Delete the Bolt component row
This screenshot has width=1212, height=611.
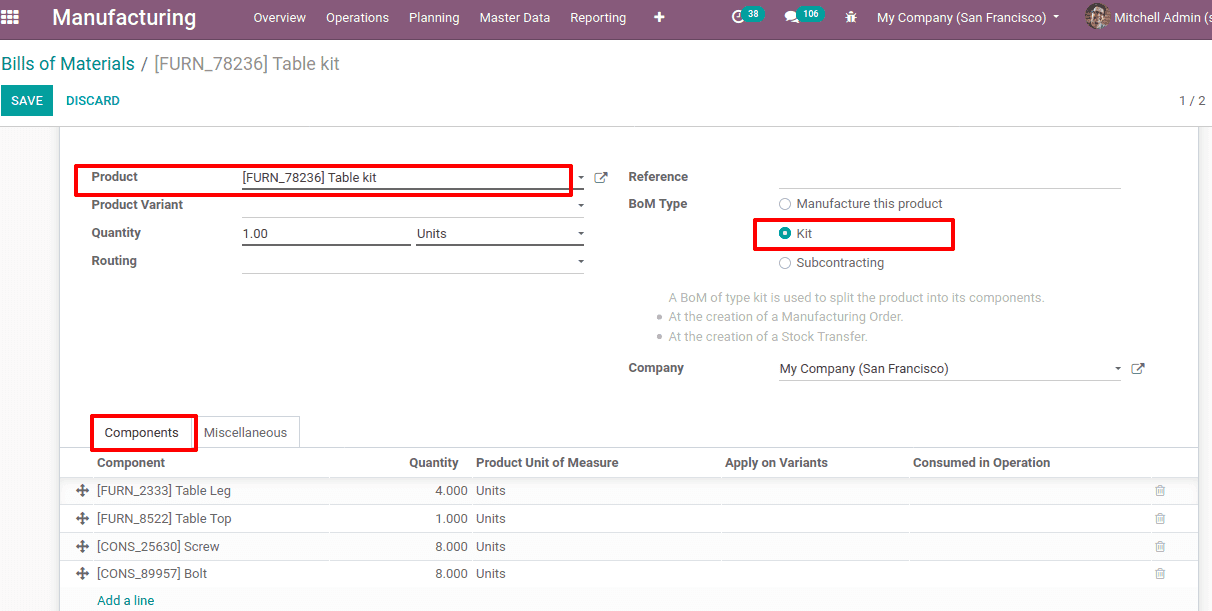tap(1160, 574)
